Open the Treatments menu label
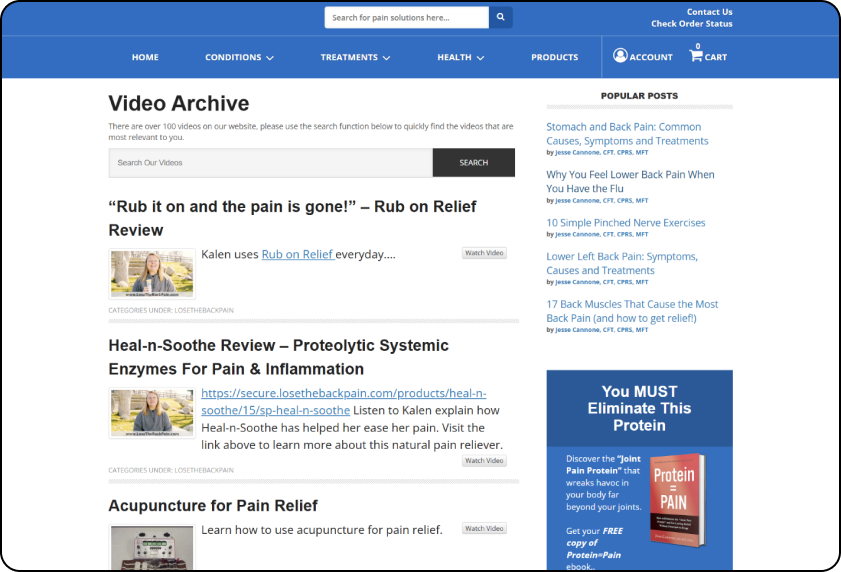 [x=349, y=57]
